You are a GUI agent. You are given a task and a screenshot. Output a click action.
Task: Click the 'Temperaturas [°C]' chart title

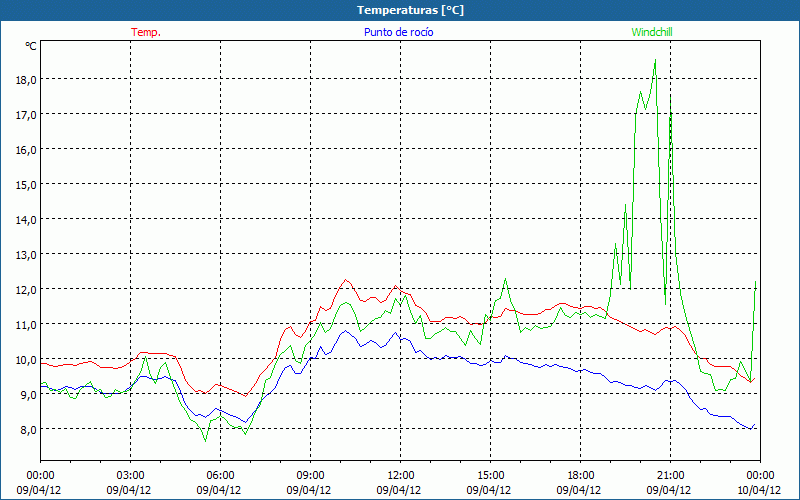point(410,10)
